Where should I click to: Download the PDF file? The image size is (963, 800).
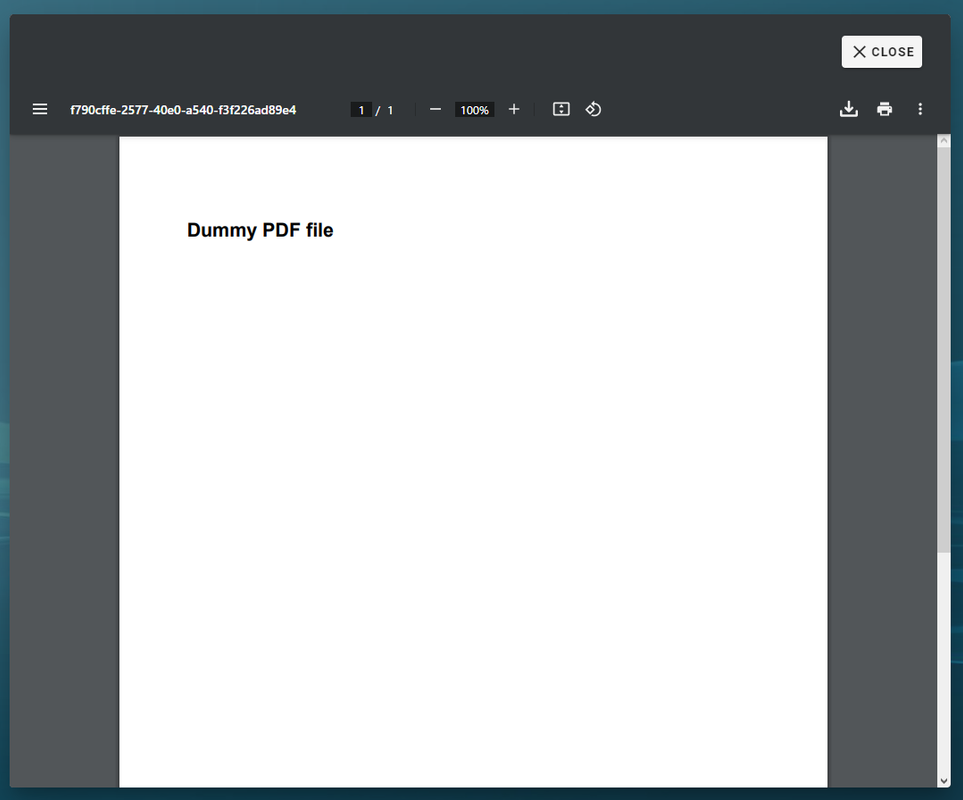point(849,109)
